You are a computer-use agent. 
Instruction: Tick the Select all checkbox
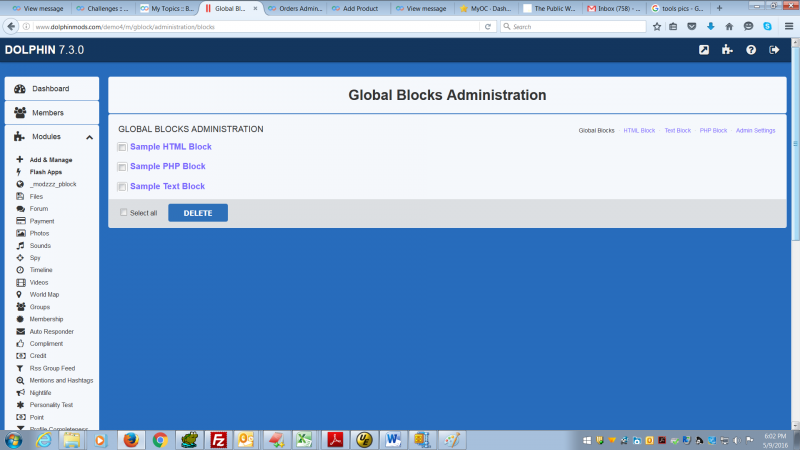click(x=123, y=212)
